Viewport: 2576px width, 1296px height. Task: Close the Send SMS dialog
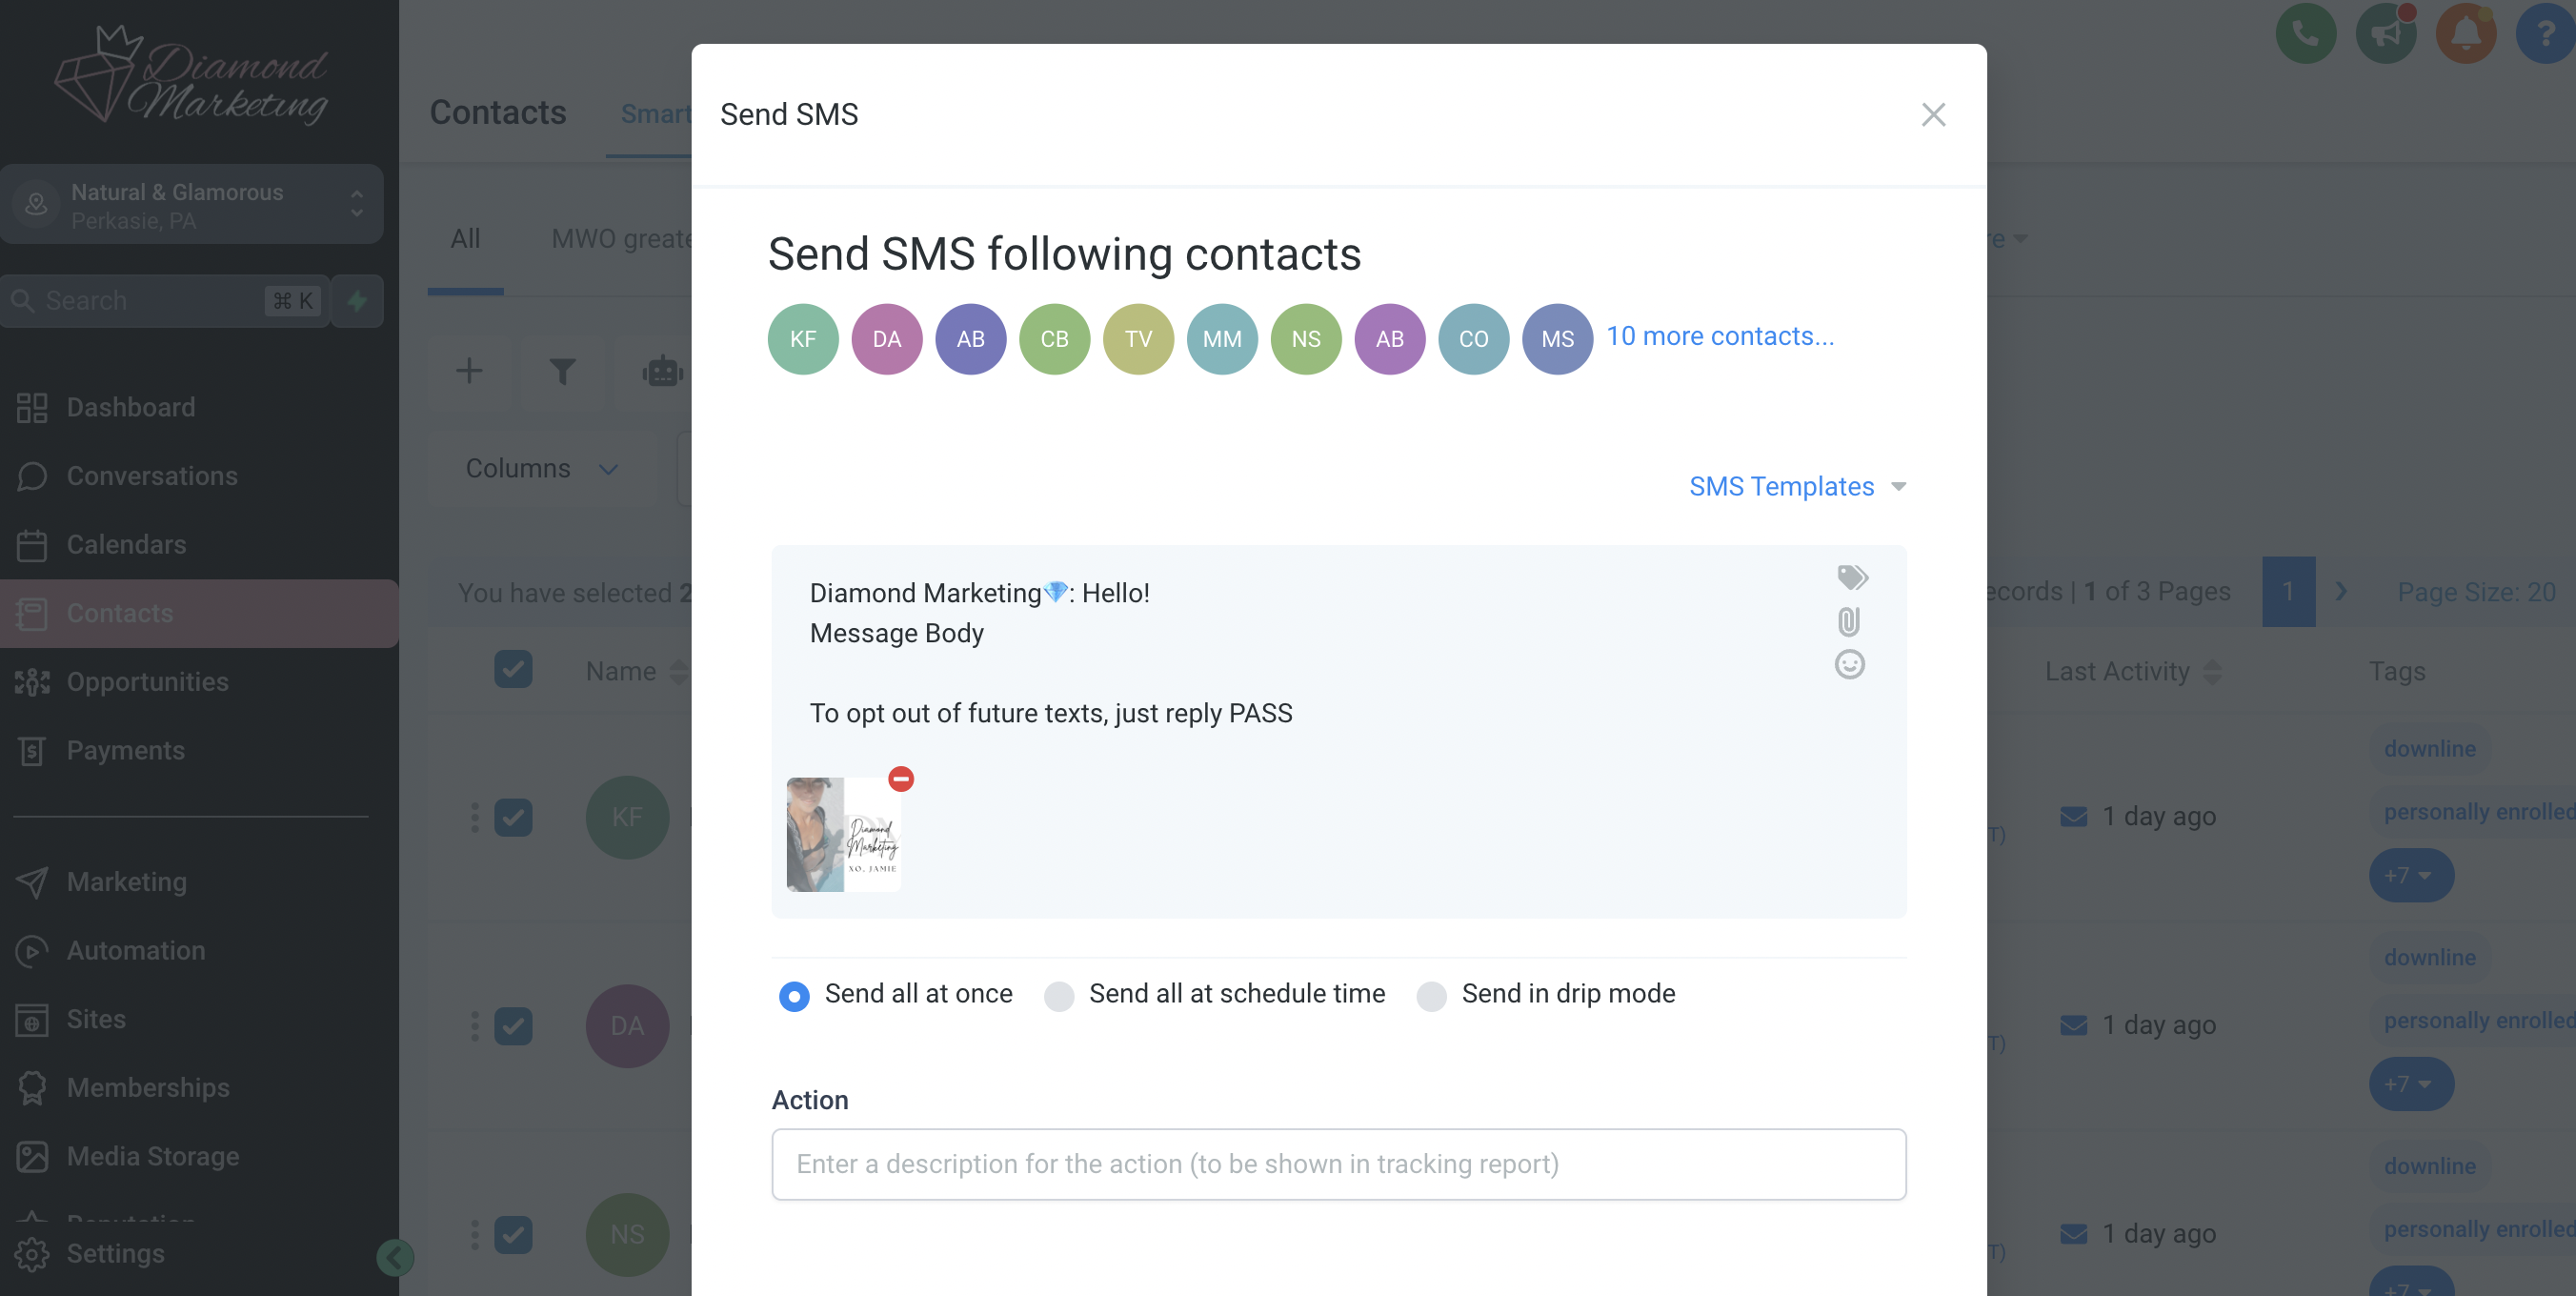click(1933, 115)
